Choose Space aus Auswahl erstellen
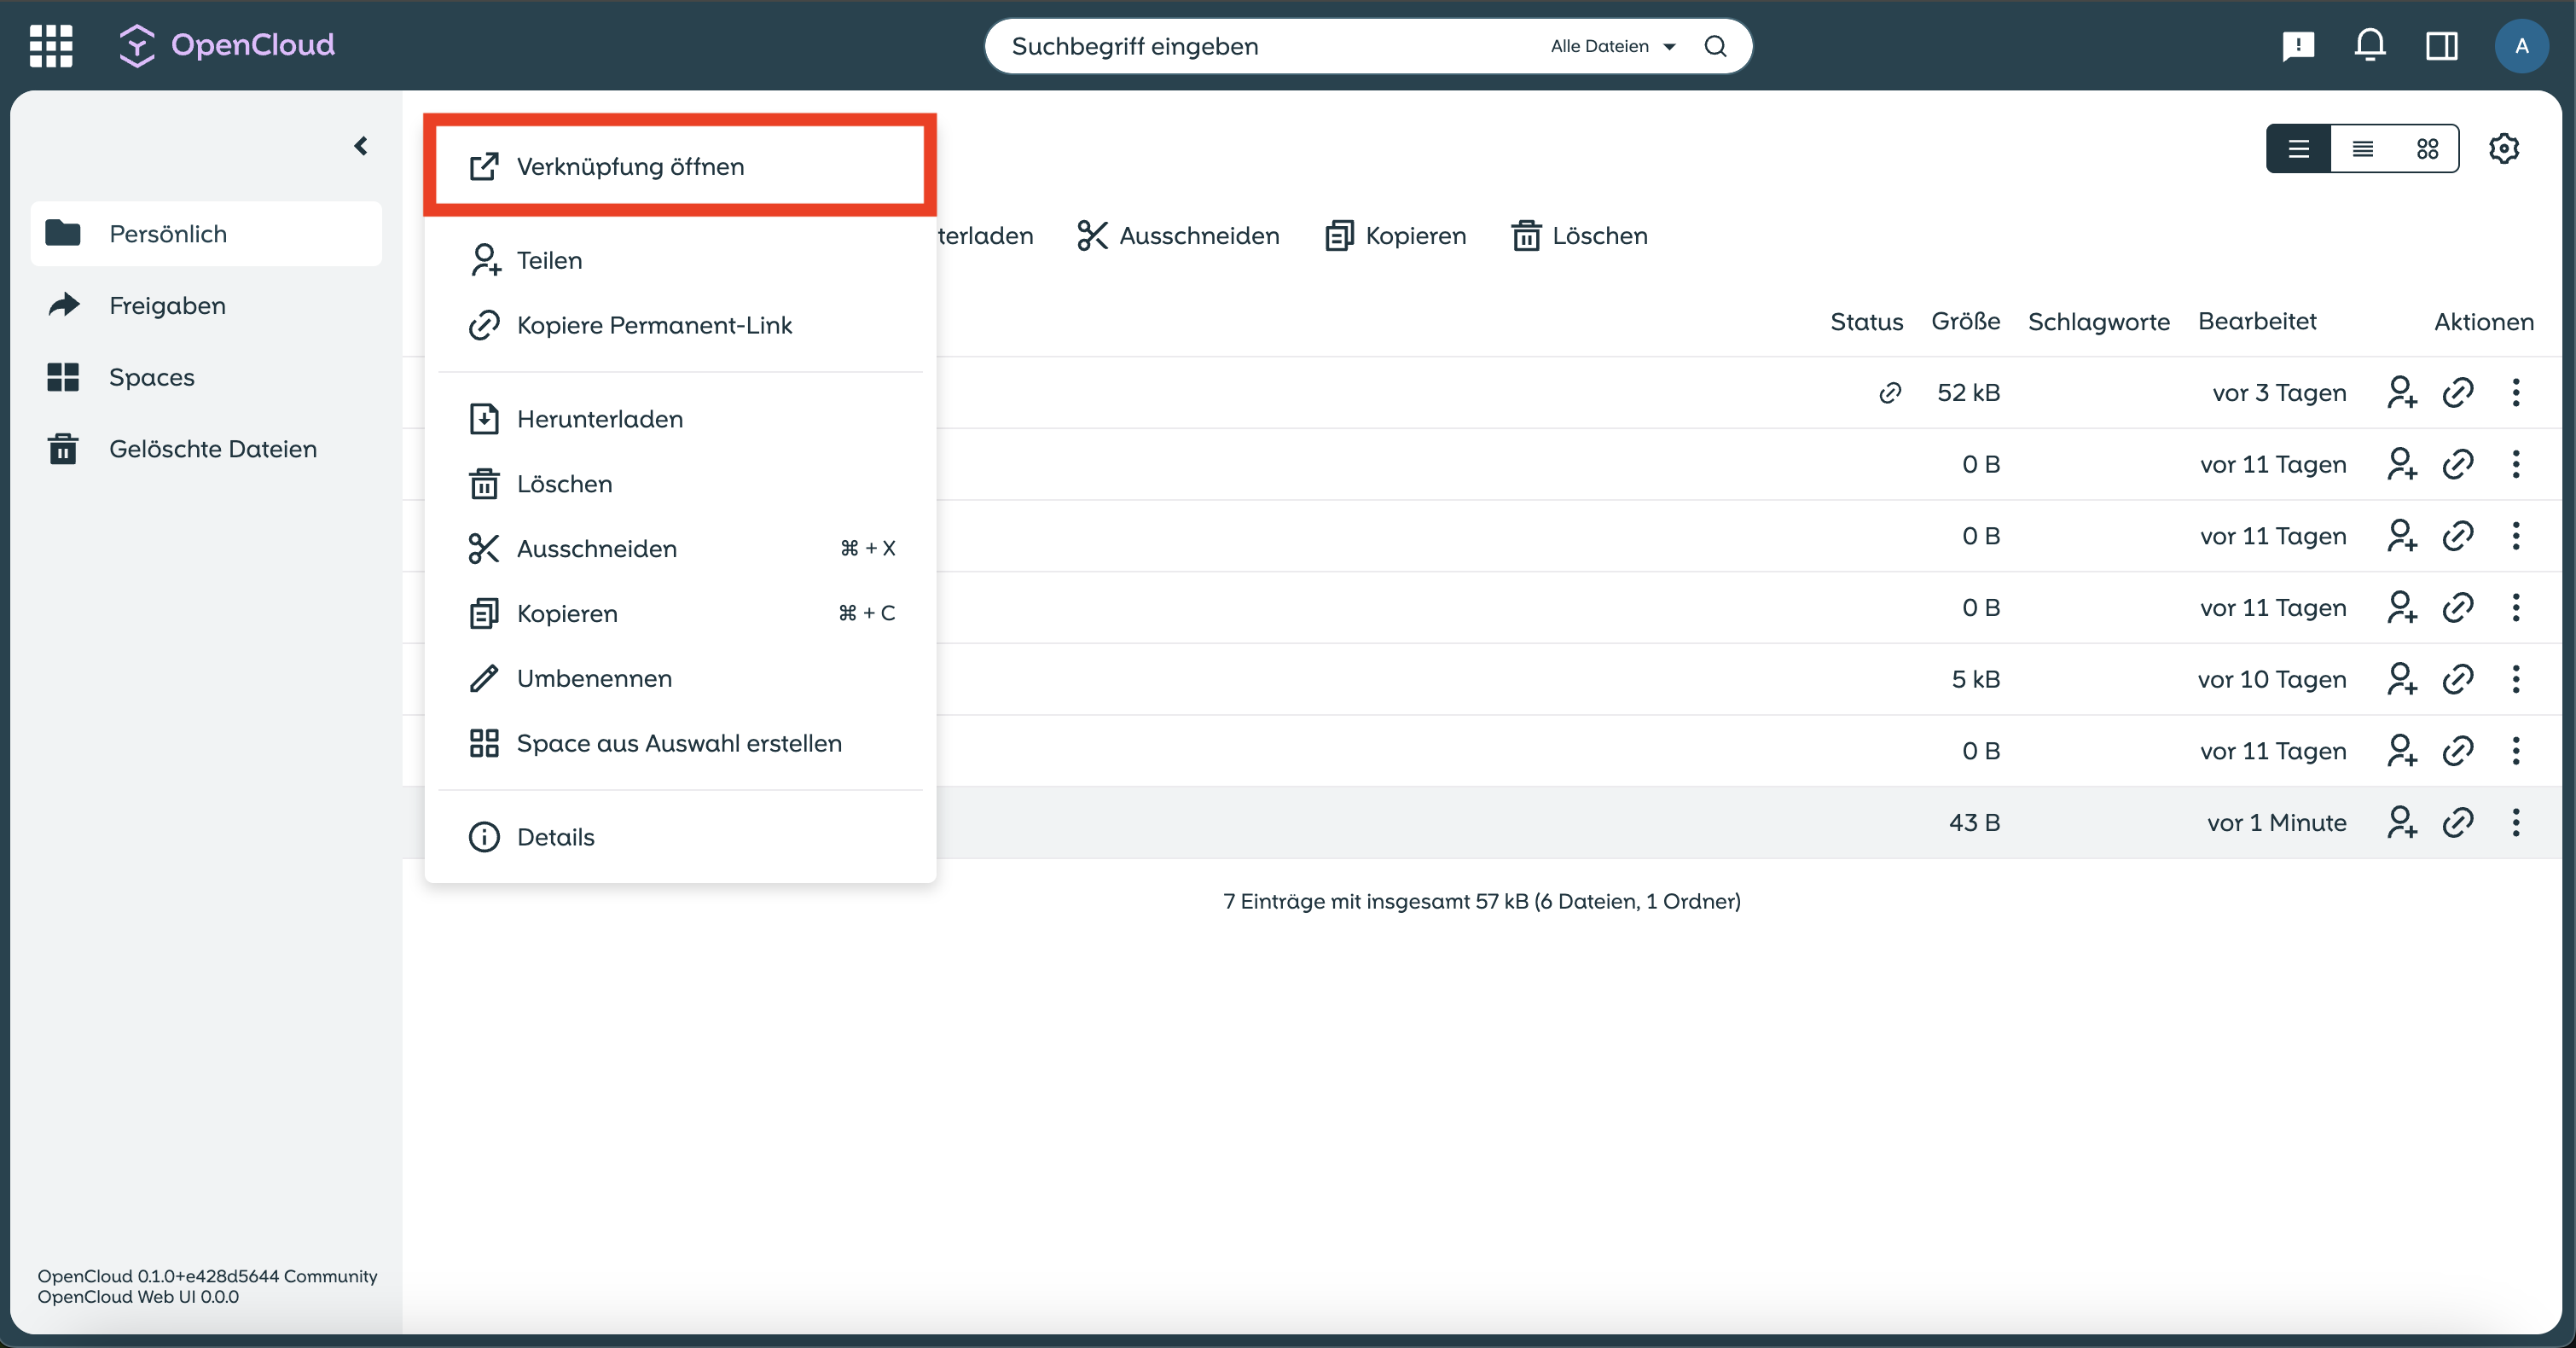 point(680,743)
